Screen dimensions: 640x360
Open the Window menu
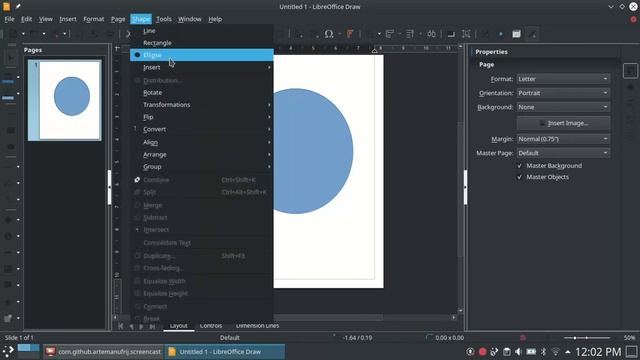click(189, 19)
